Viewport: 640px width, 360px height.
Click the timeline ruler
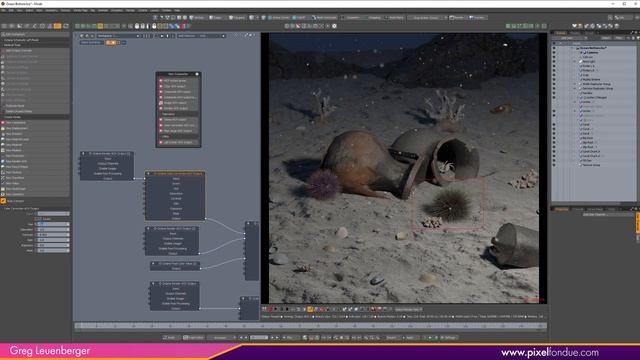(x=310, y=326)
